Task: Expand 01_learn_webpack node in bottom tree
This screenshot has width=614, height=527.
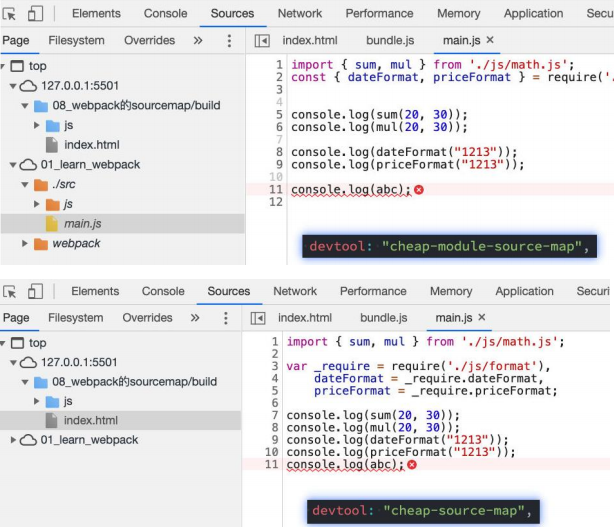Action: pyautogui.click(x=13, y=440)
